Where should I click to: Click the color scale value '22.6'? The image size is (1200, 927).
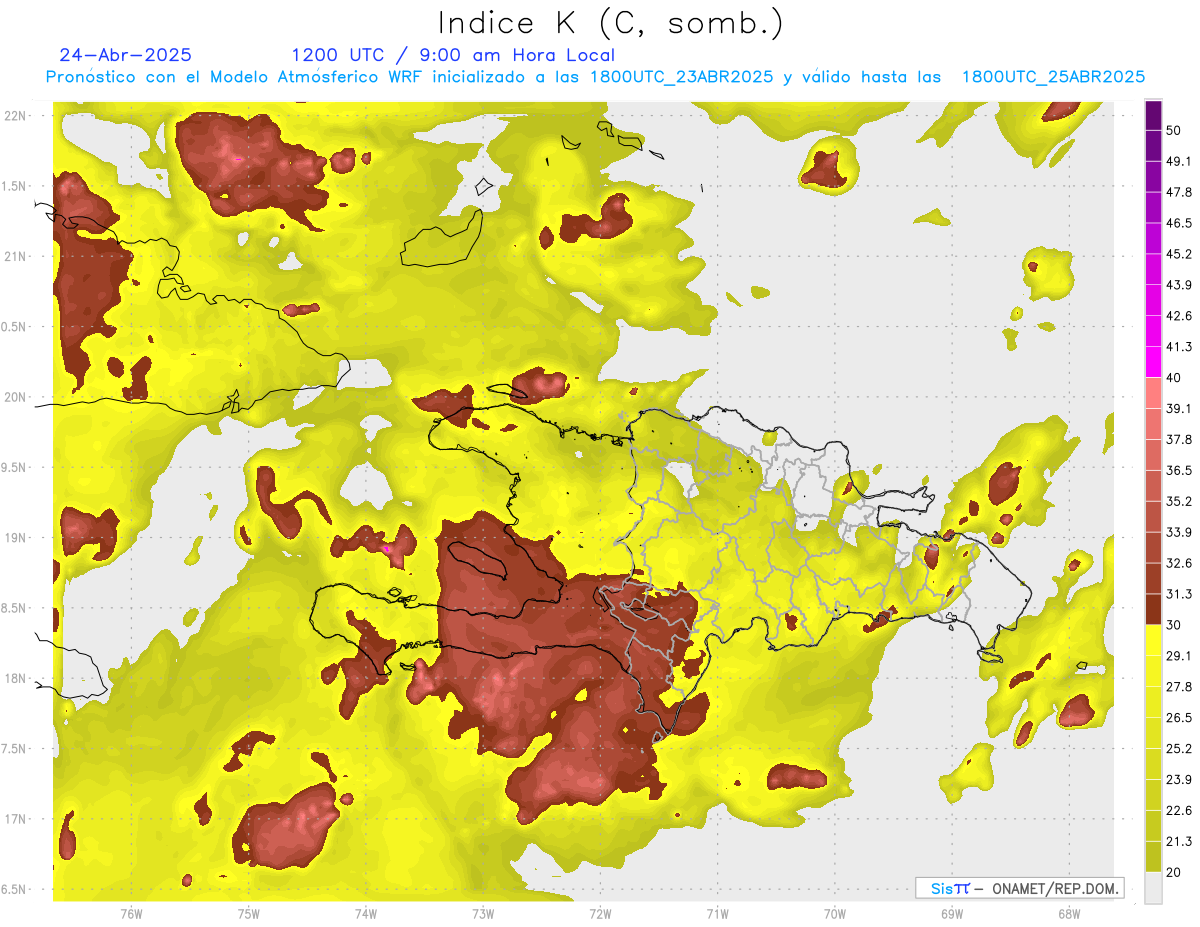(x=1179, y=811)
